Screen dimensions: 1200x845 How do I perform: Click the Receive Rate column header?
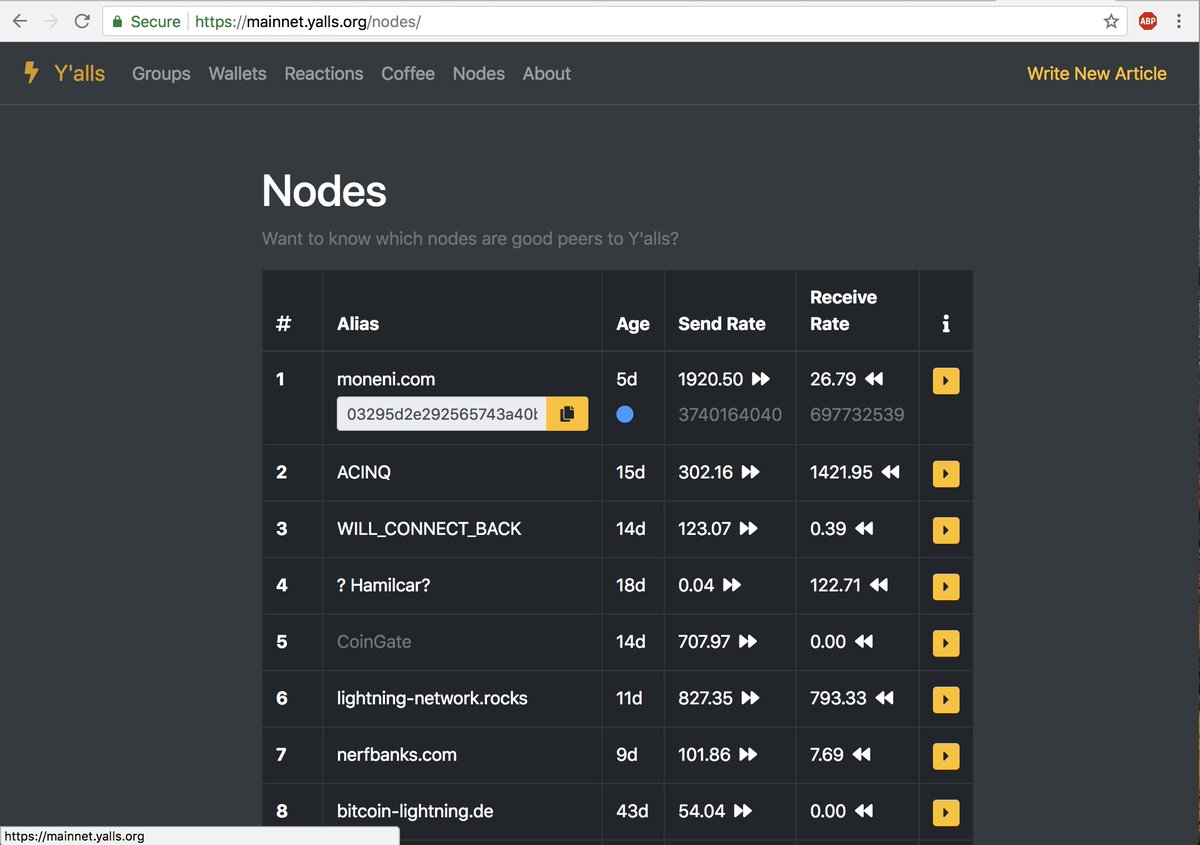pyautogui.click(x=843, y=310)
